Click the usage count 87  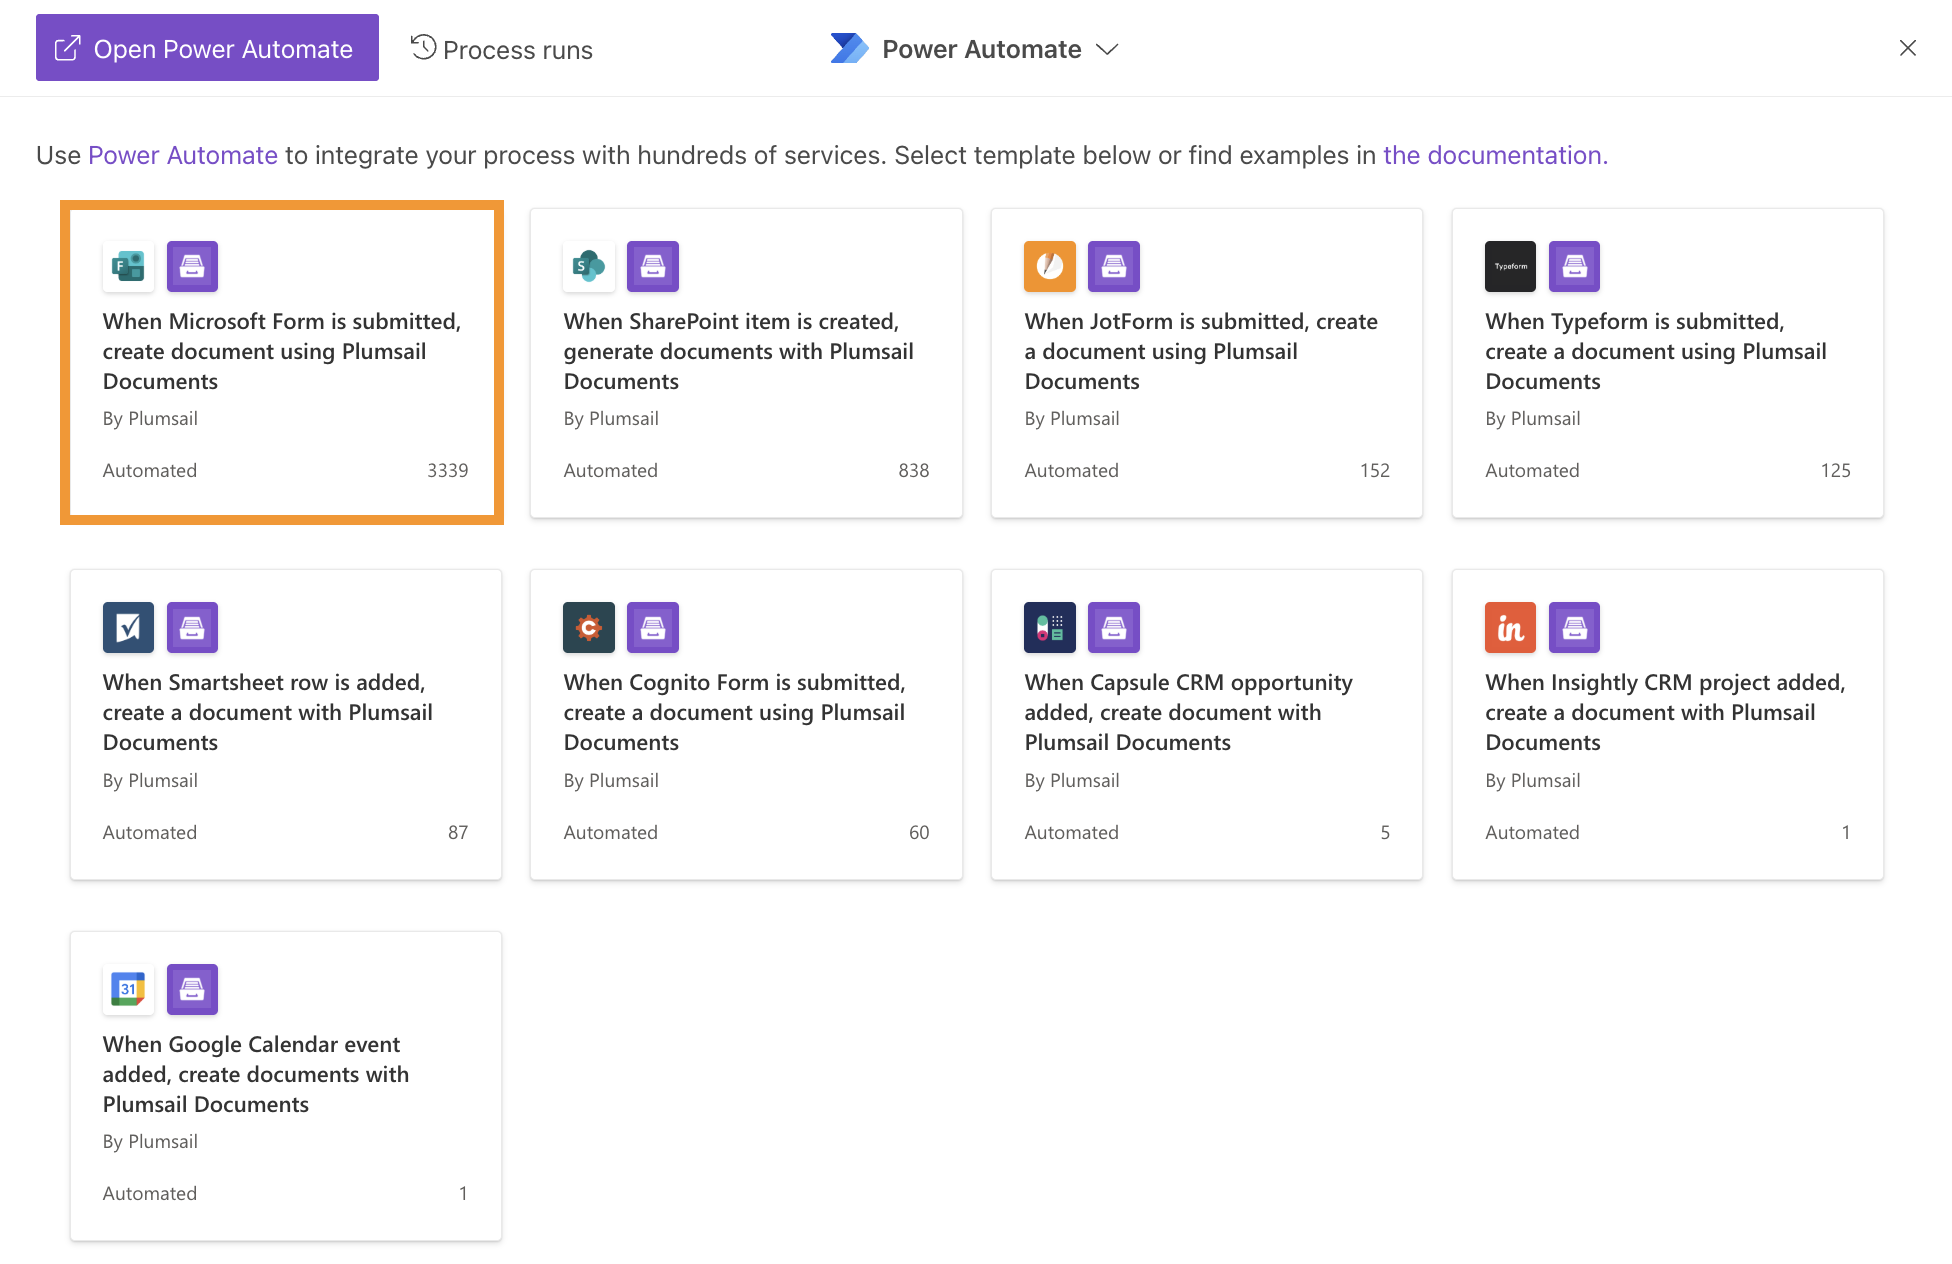pyautogui.click(x=458, y=832)
